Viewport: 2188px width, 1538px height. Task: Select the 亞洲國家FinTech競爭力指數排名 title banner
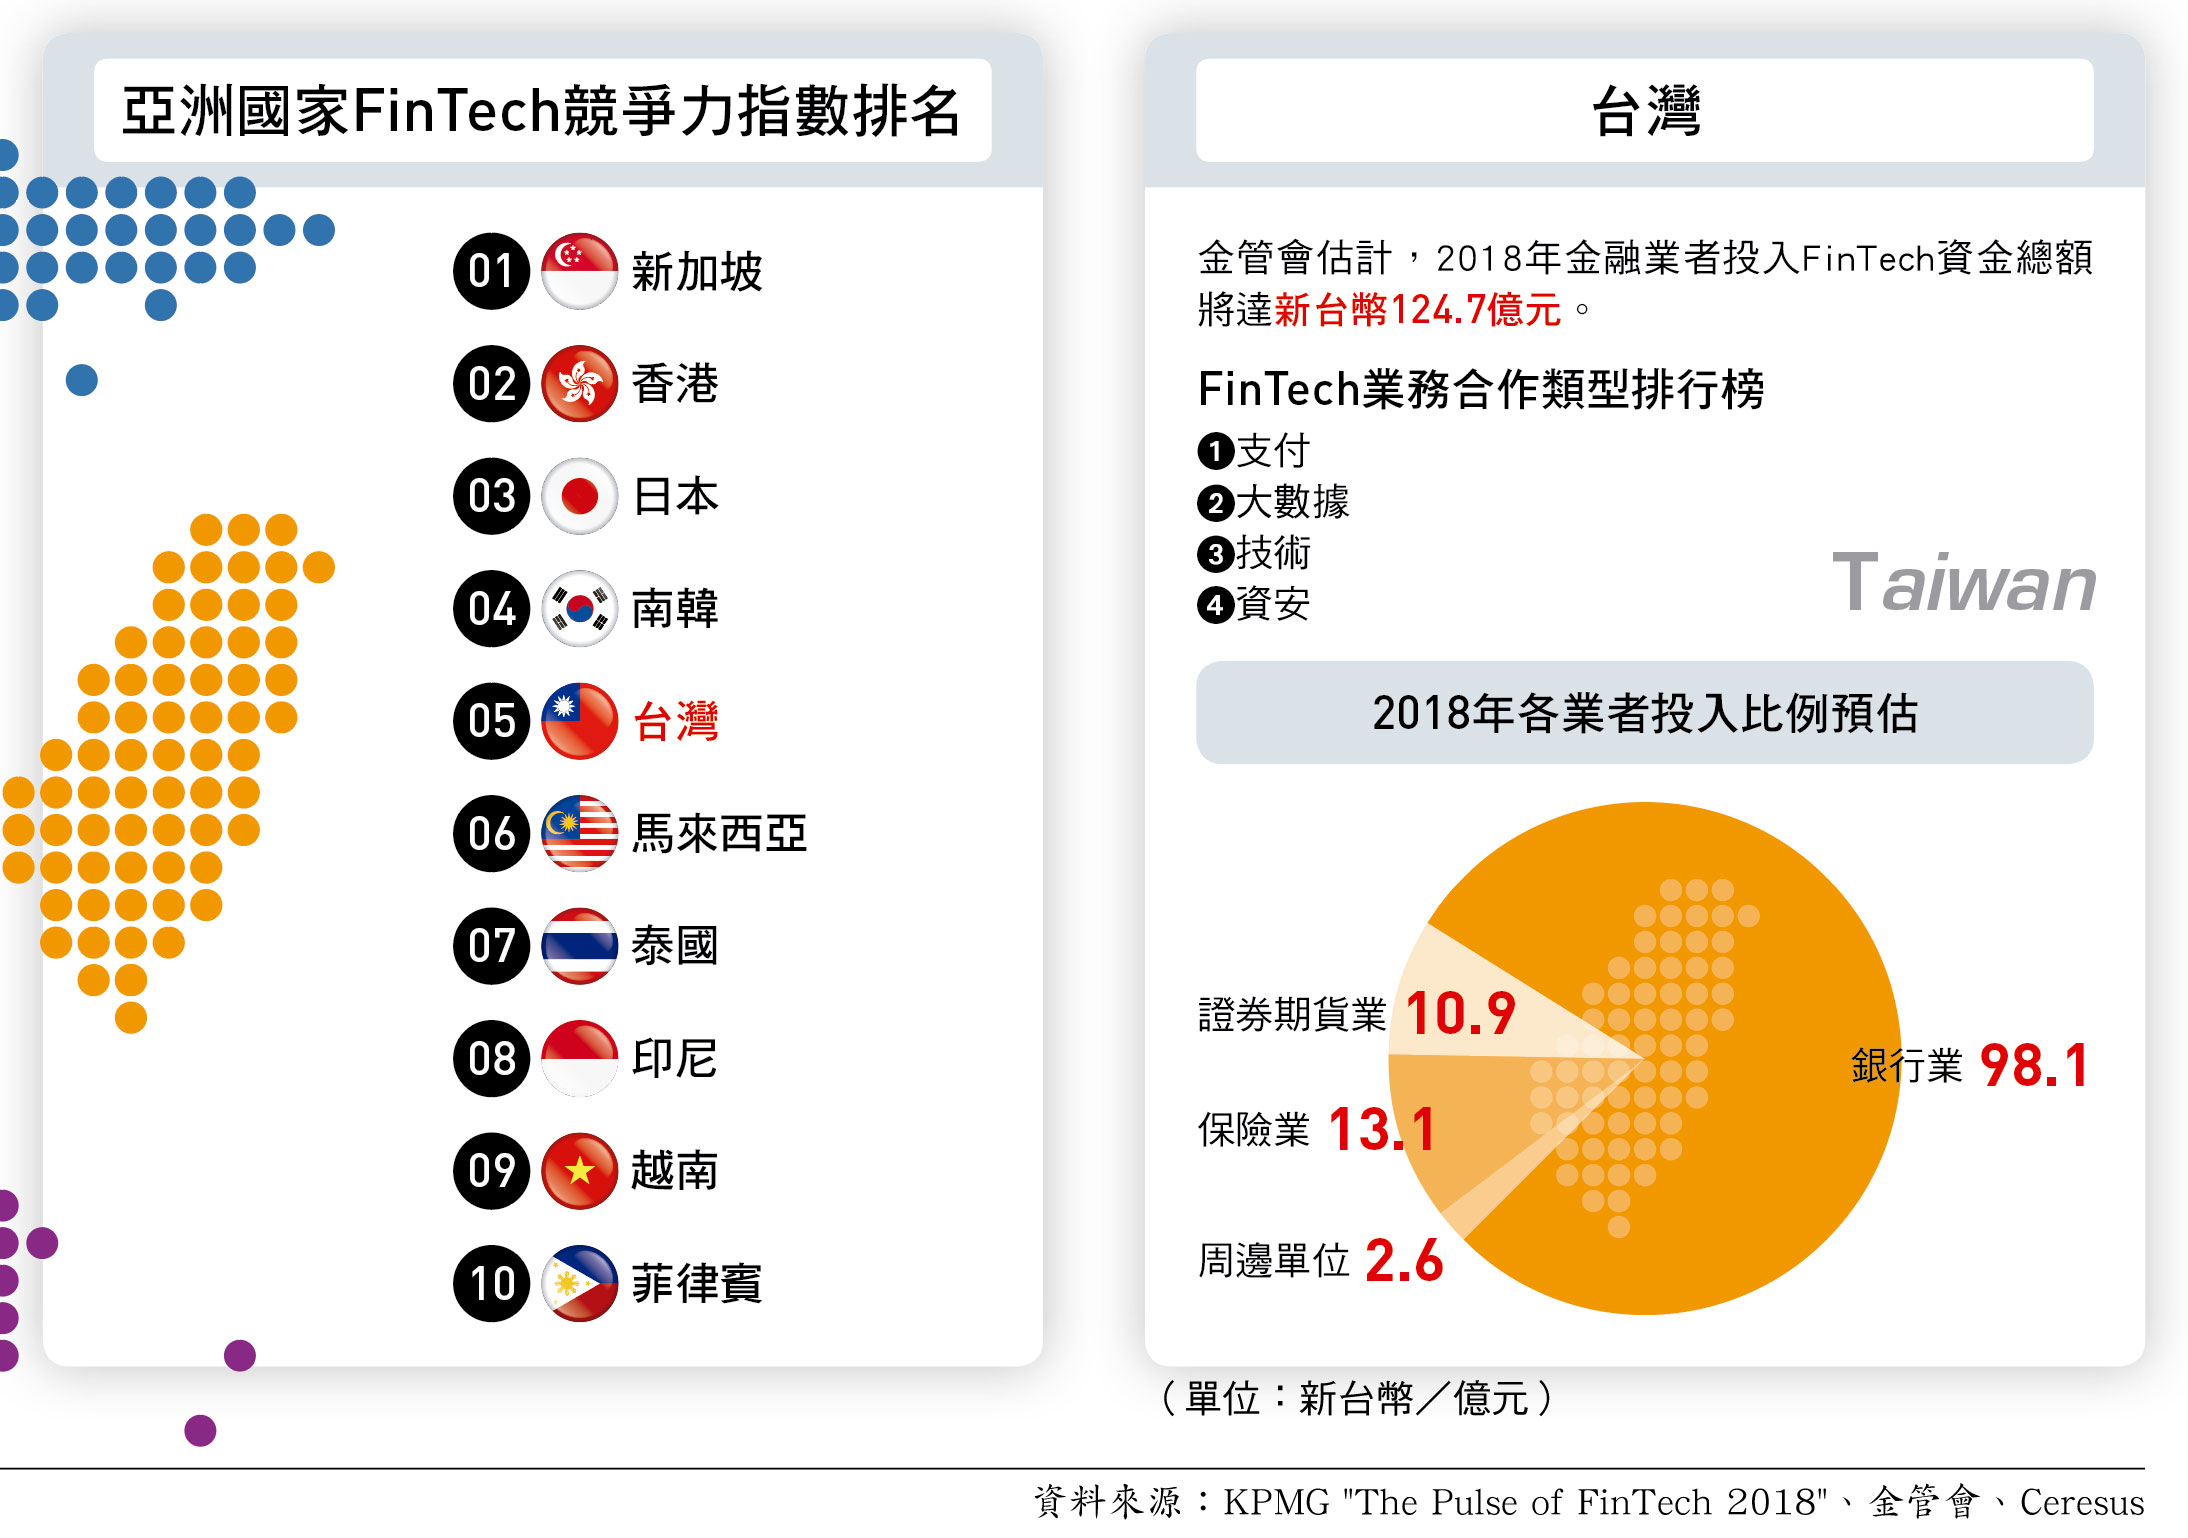point(543,110)
